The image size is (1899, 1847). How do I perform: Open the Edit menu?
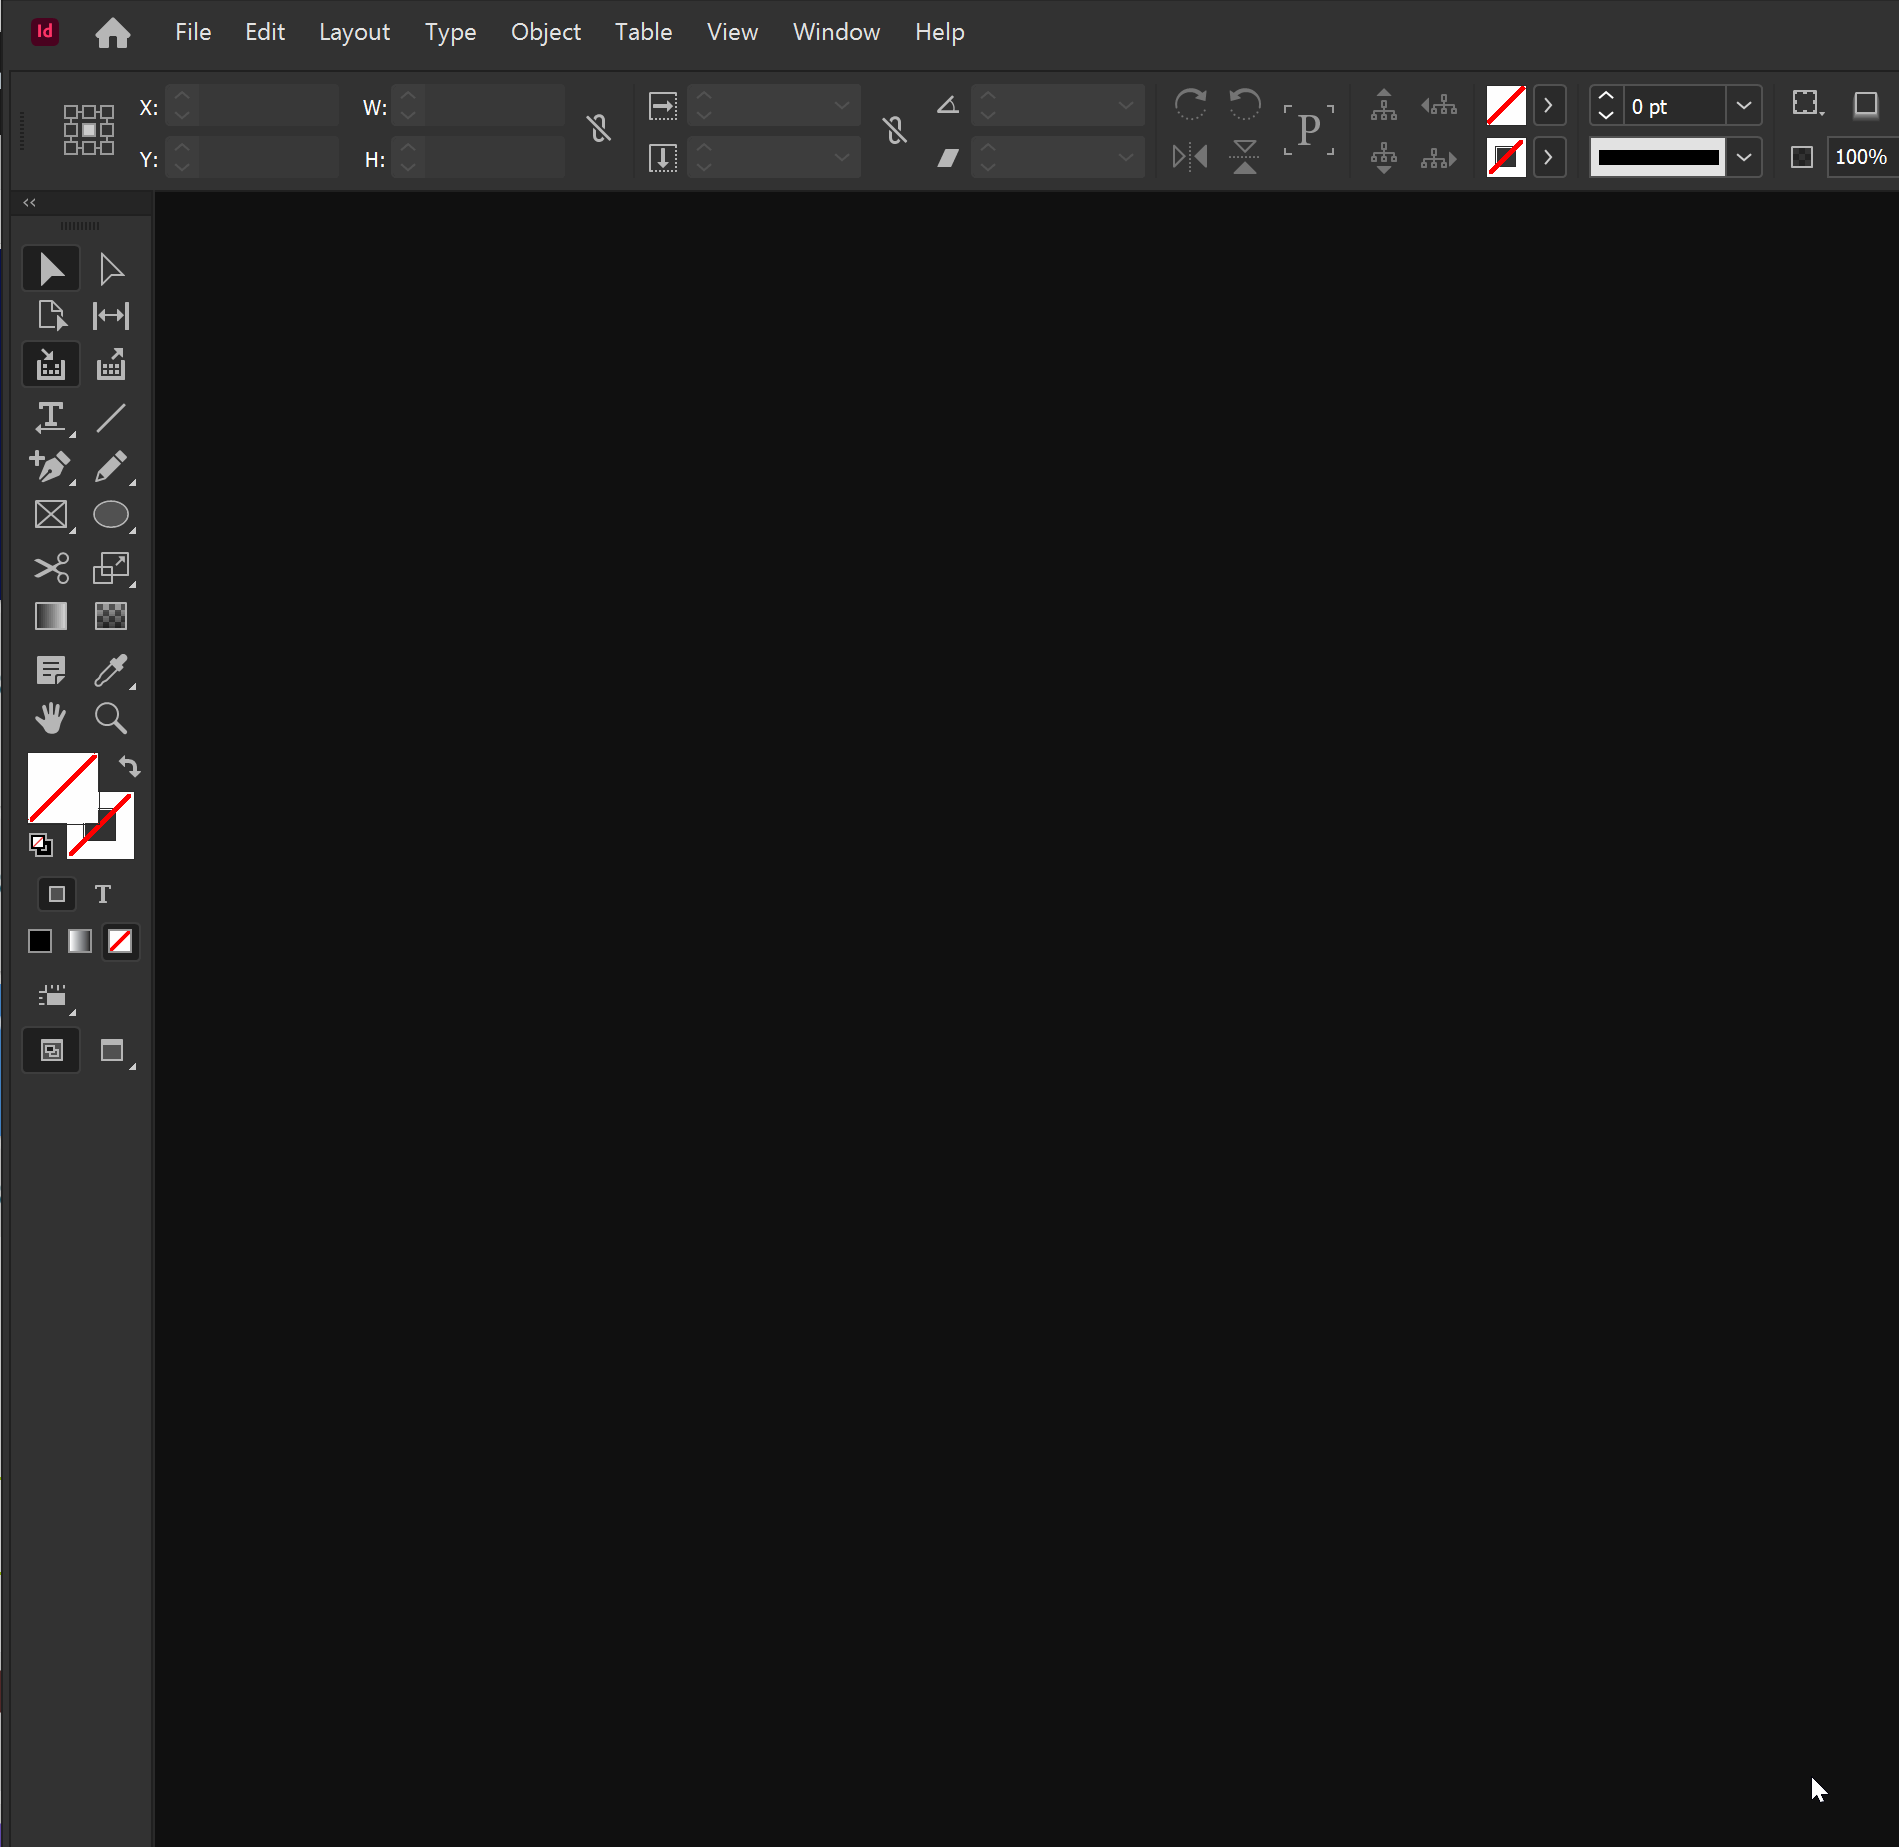(265, 32)
